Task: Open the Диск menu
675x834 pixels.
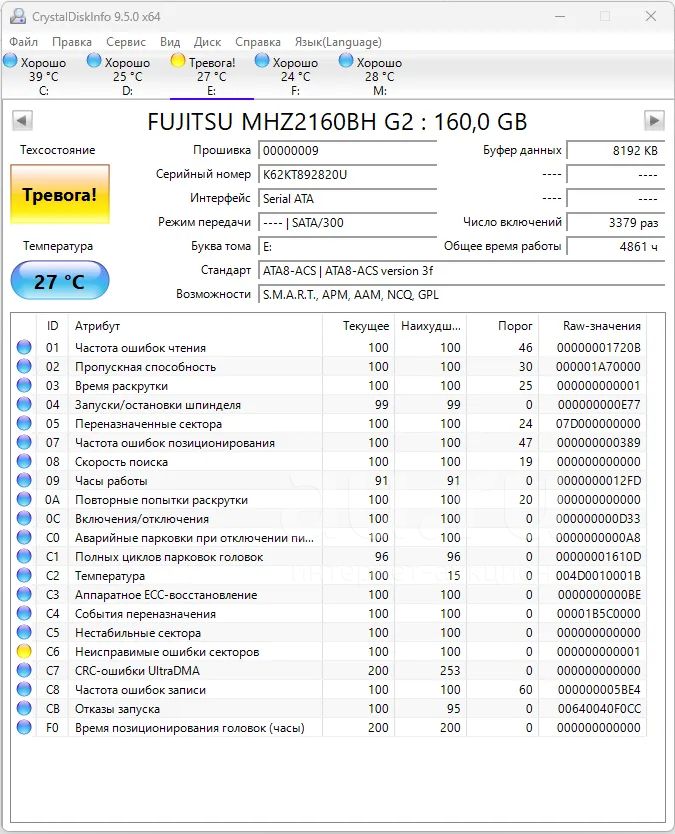Action: pos(207,42)
